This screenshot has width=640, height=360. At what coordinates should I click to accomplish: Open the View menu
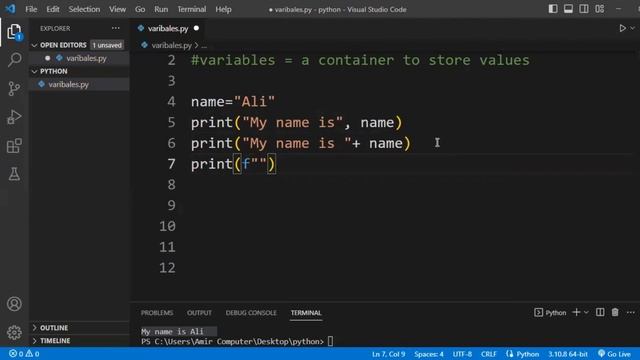pyautogui.click(x=117, y=9)
